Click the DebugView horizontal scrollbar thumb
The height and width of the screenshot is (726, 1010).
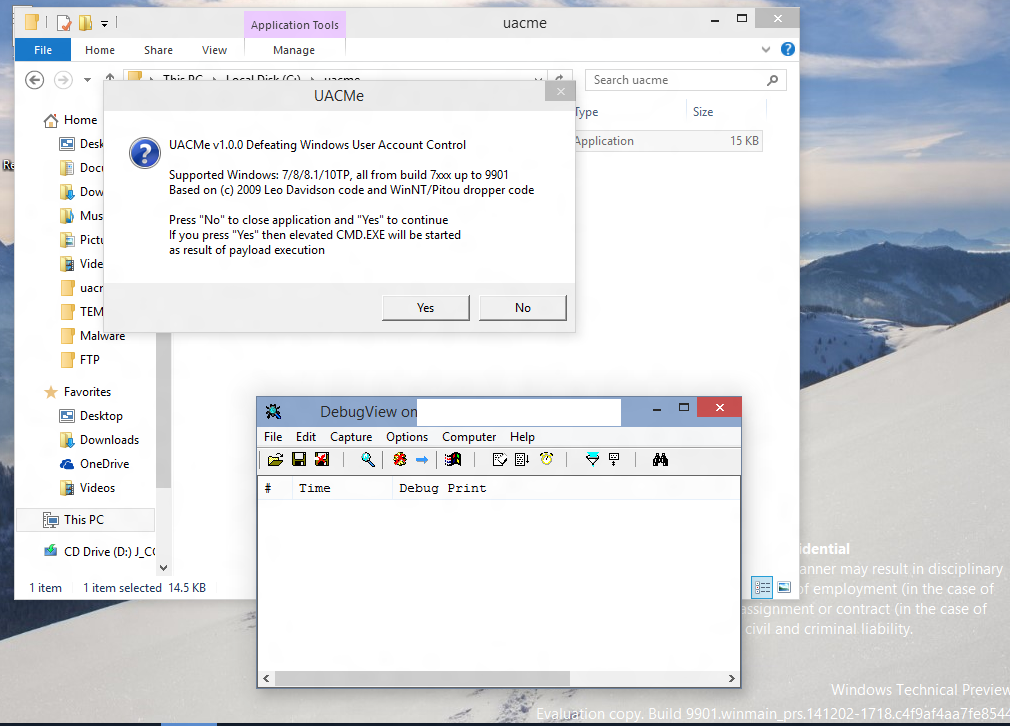click(x=422, y=677)
